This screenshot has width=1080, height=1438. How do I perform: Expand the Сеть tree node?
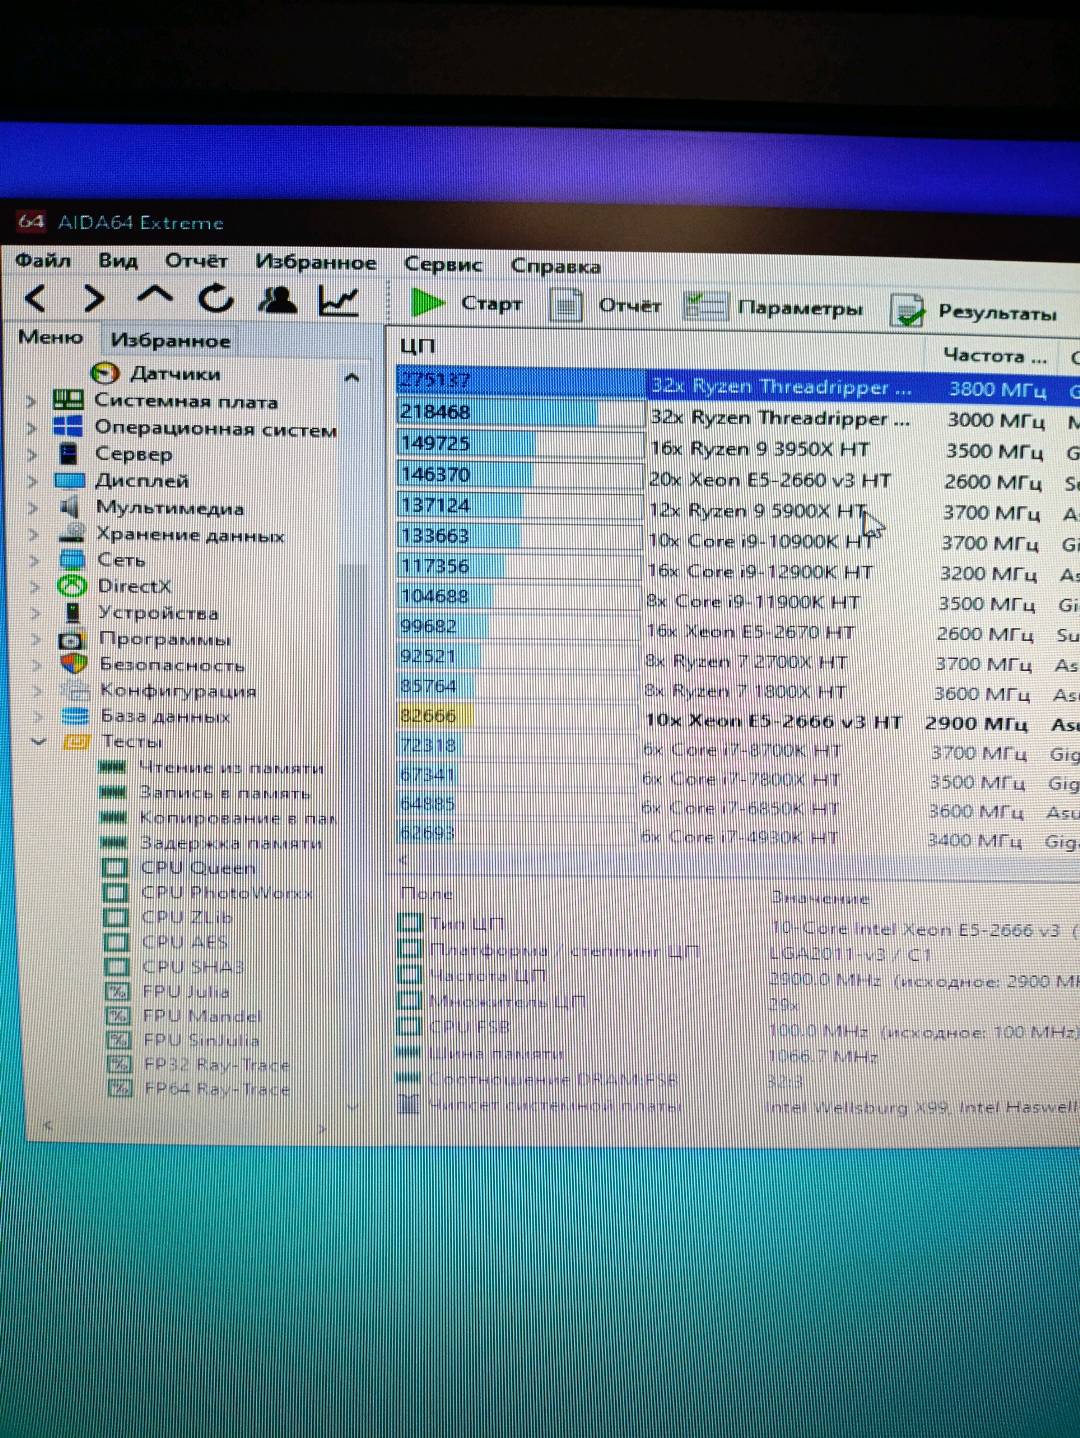pyautogui.click(x=34, y=560)
